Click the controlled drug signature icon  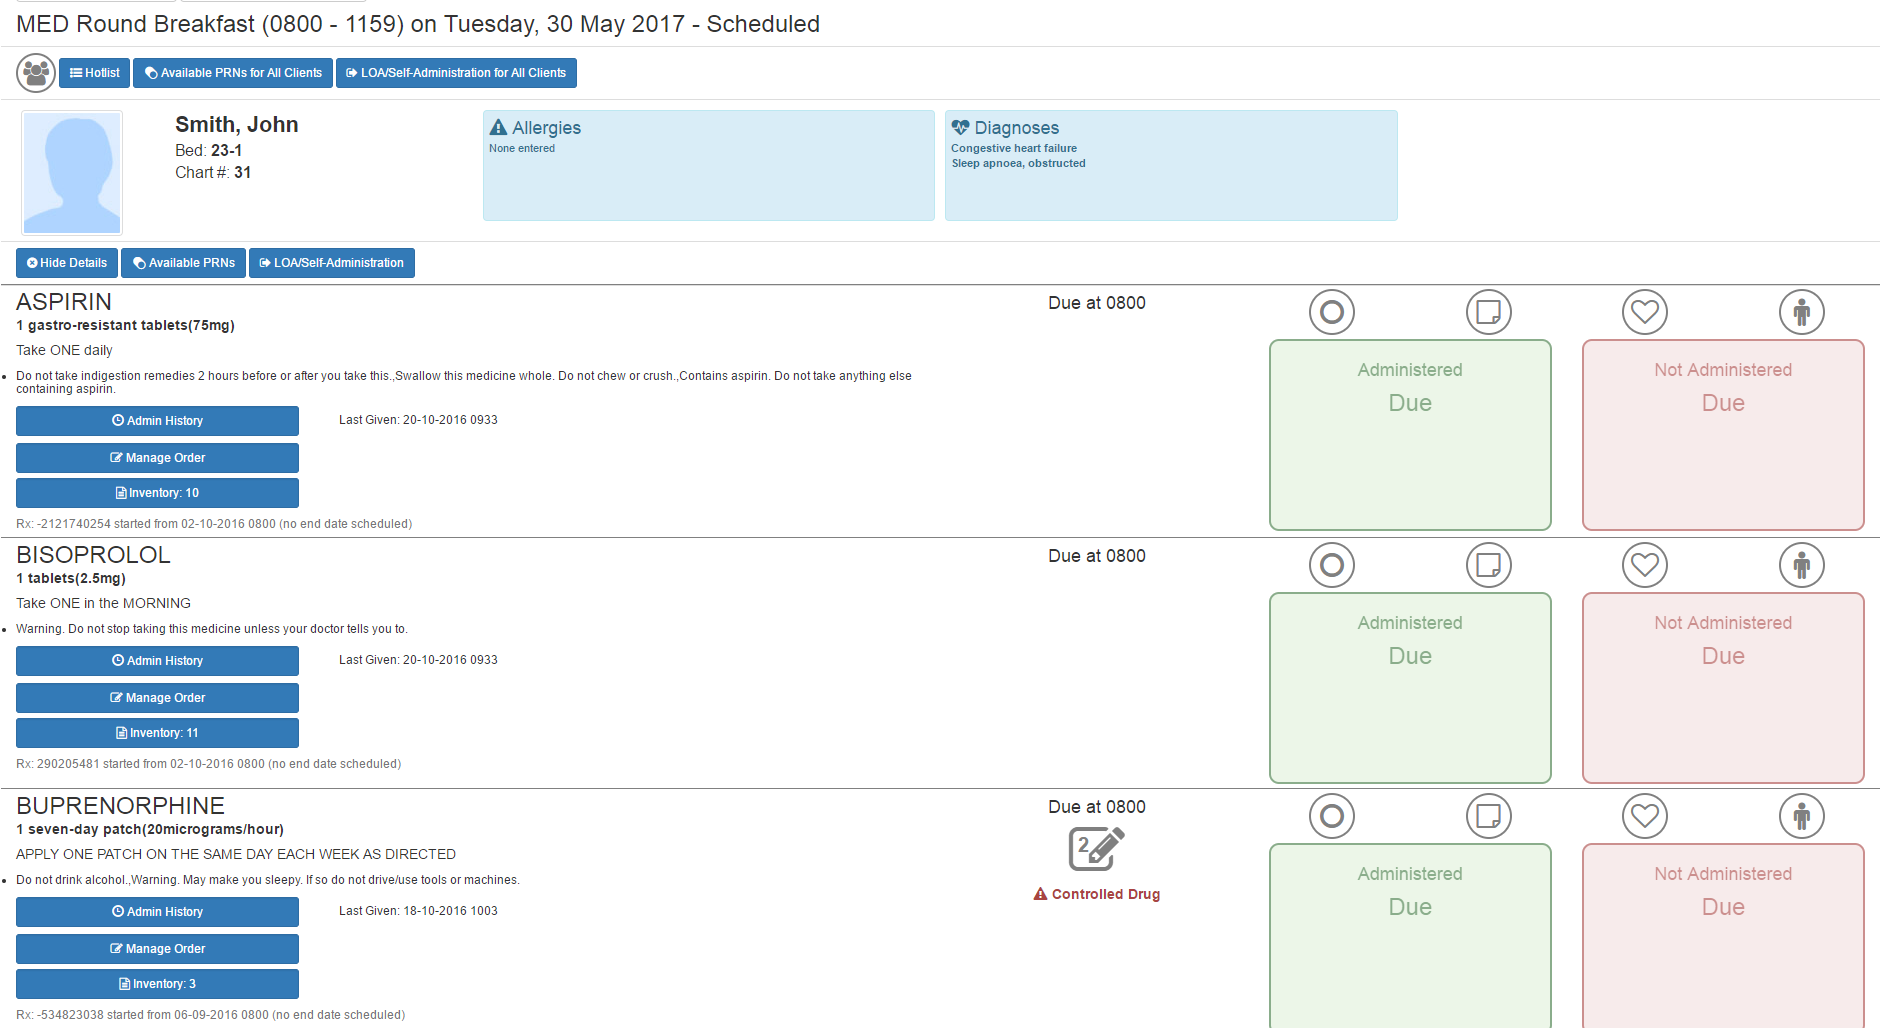(1096, 849)
